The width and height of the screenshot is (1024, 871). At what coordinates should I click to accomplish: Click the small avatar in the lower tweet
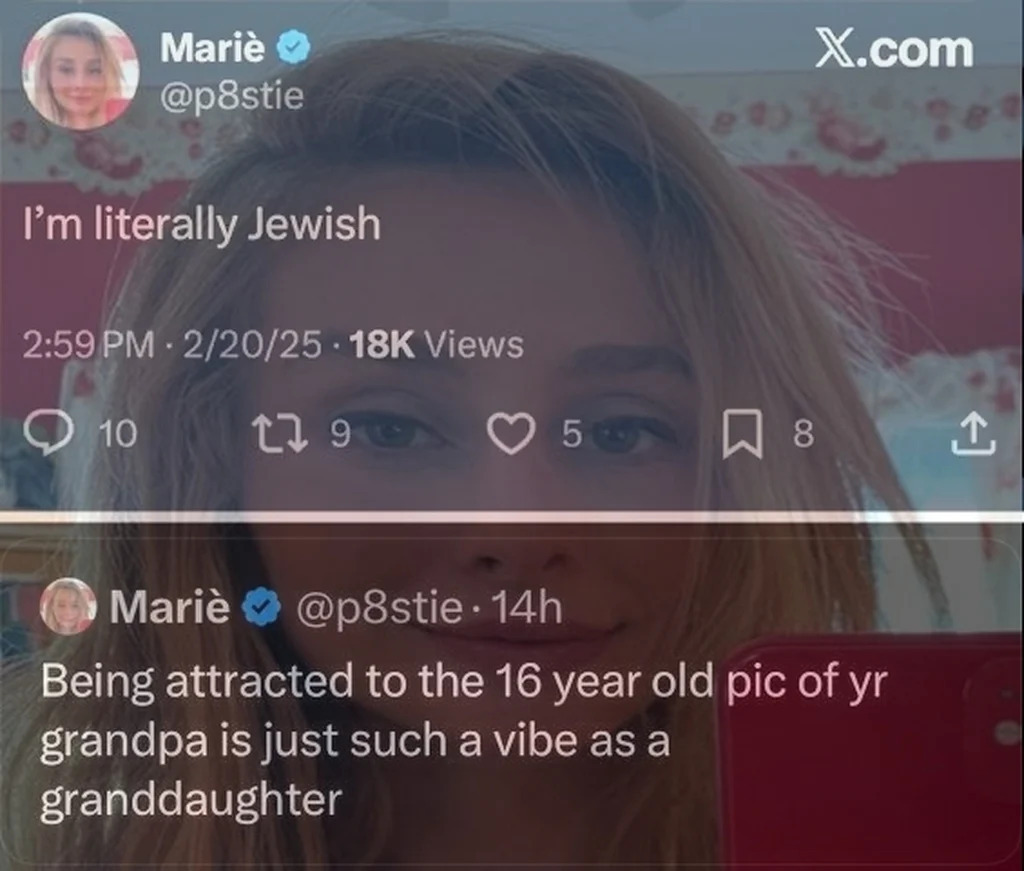coord(68,607)
